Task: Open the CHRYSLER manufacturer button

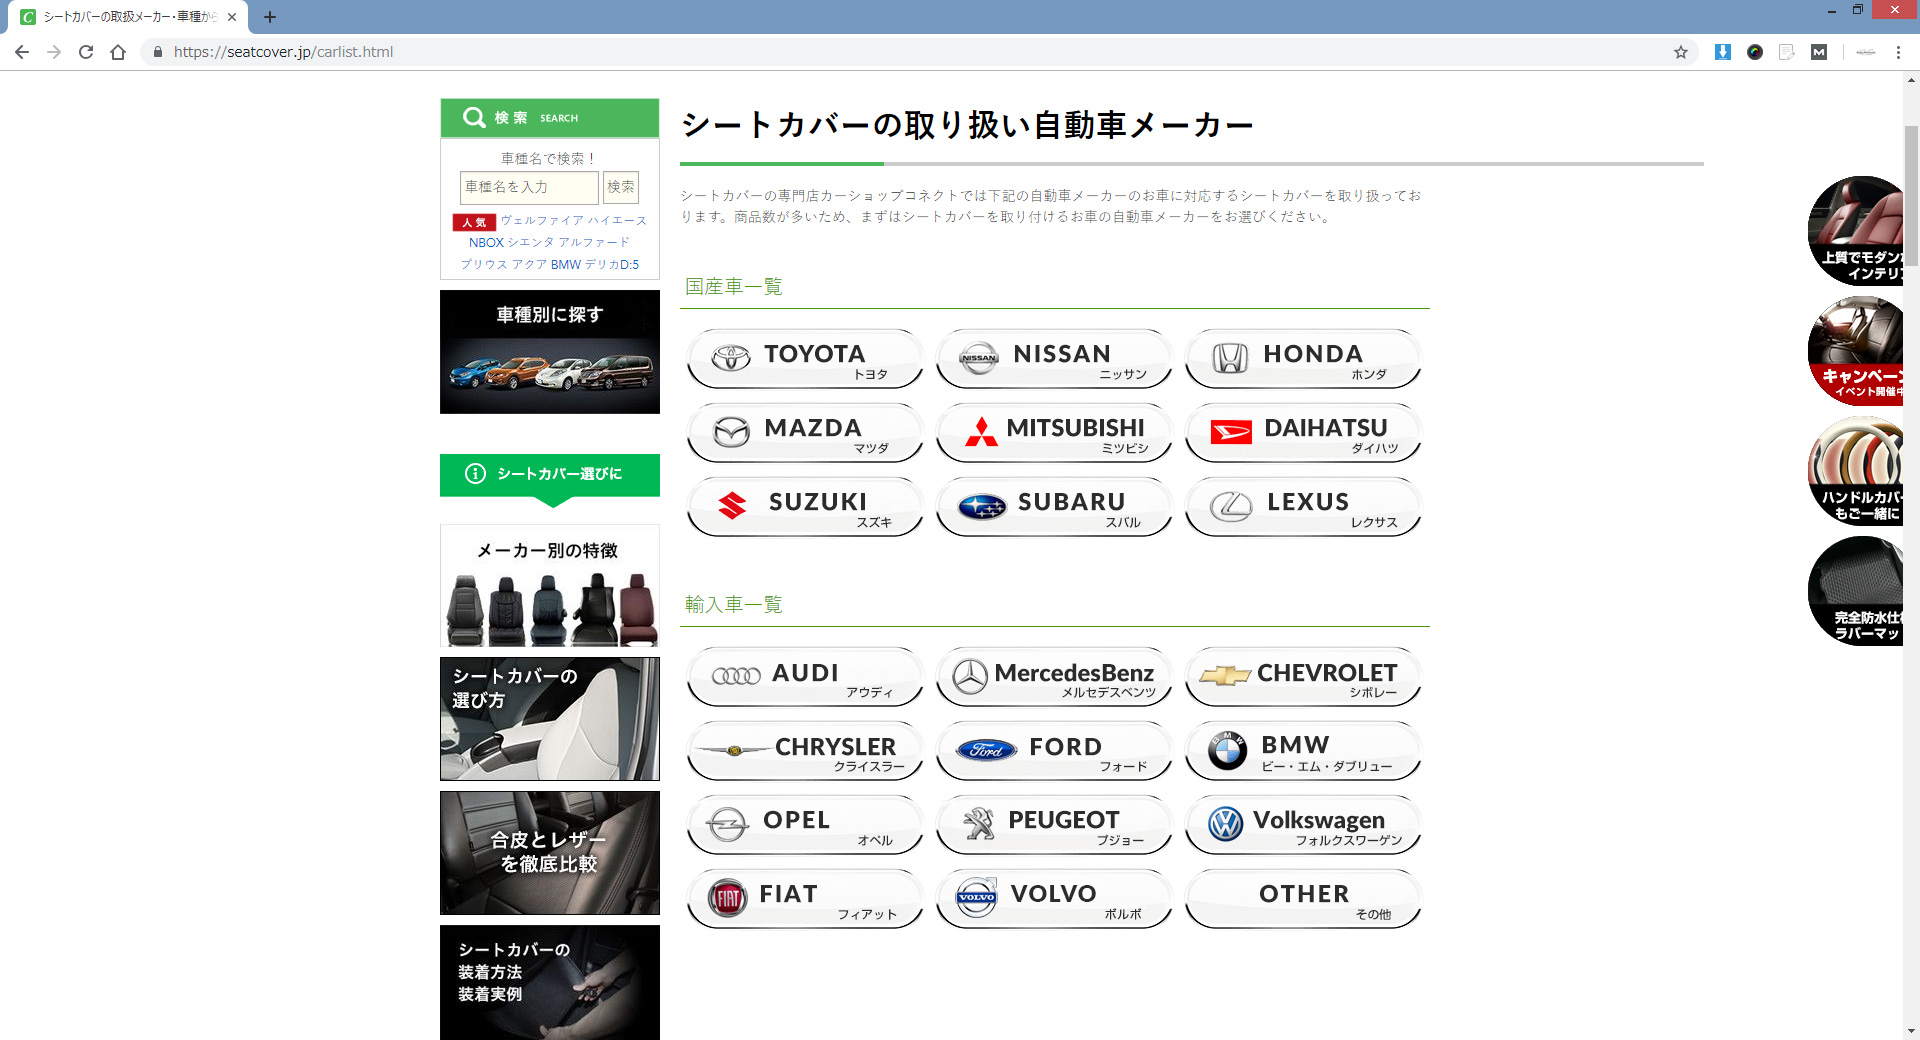Action: click(805, 751)
